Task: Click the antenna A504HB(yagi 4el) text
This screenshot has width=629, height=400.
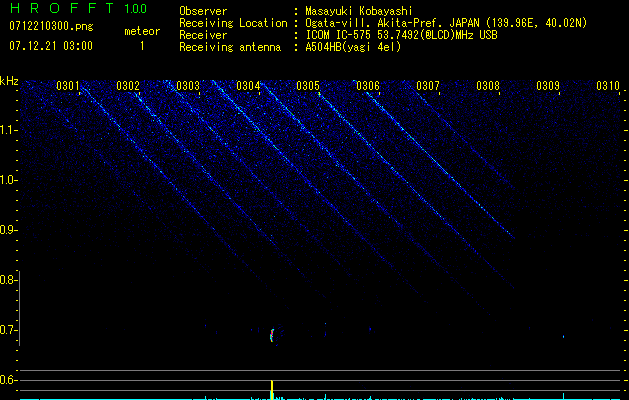Action: (353, 47)
